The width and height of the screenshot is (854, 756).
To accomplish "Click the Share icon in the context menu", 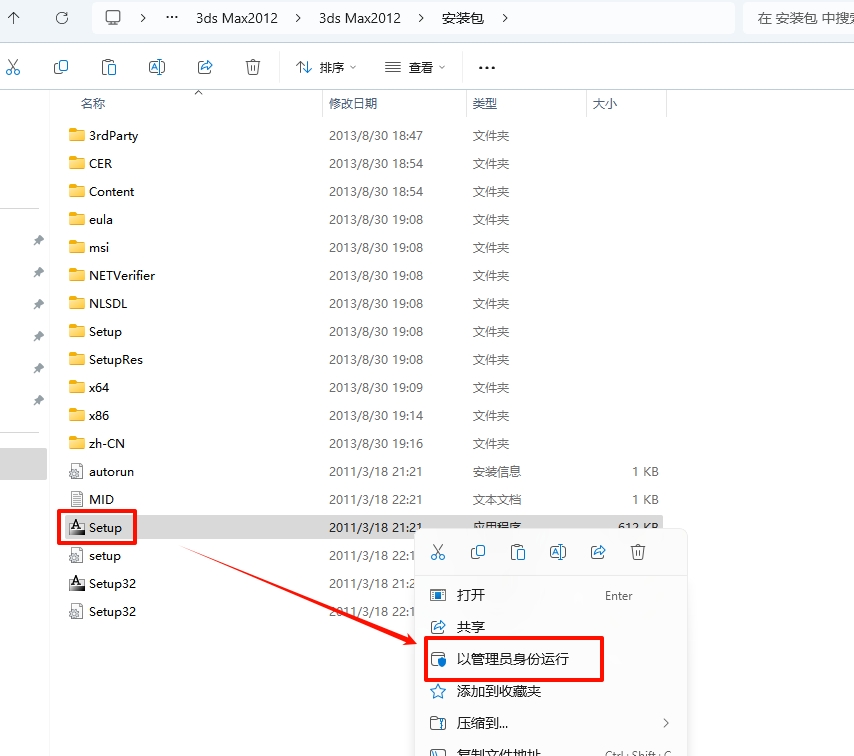I will [598, 552].
